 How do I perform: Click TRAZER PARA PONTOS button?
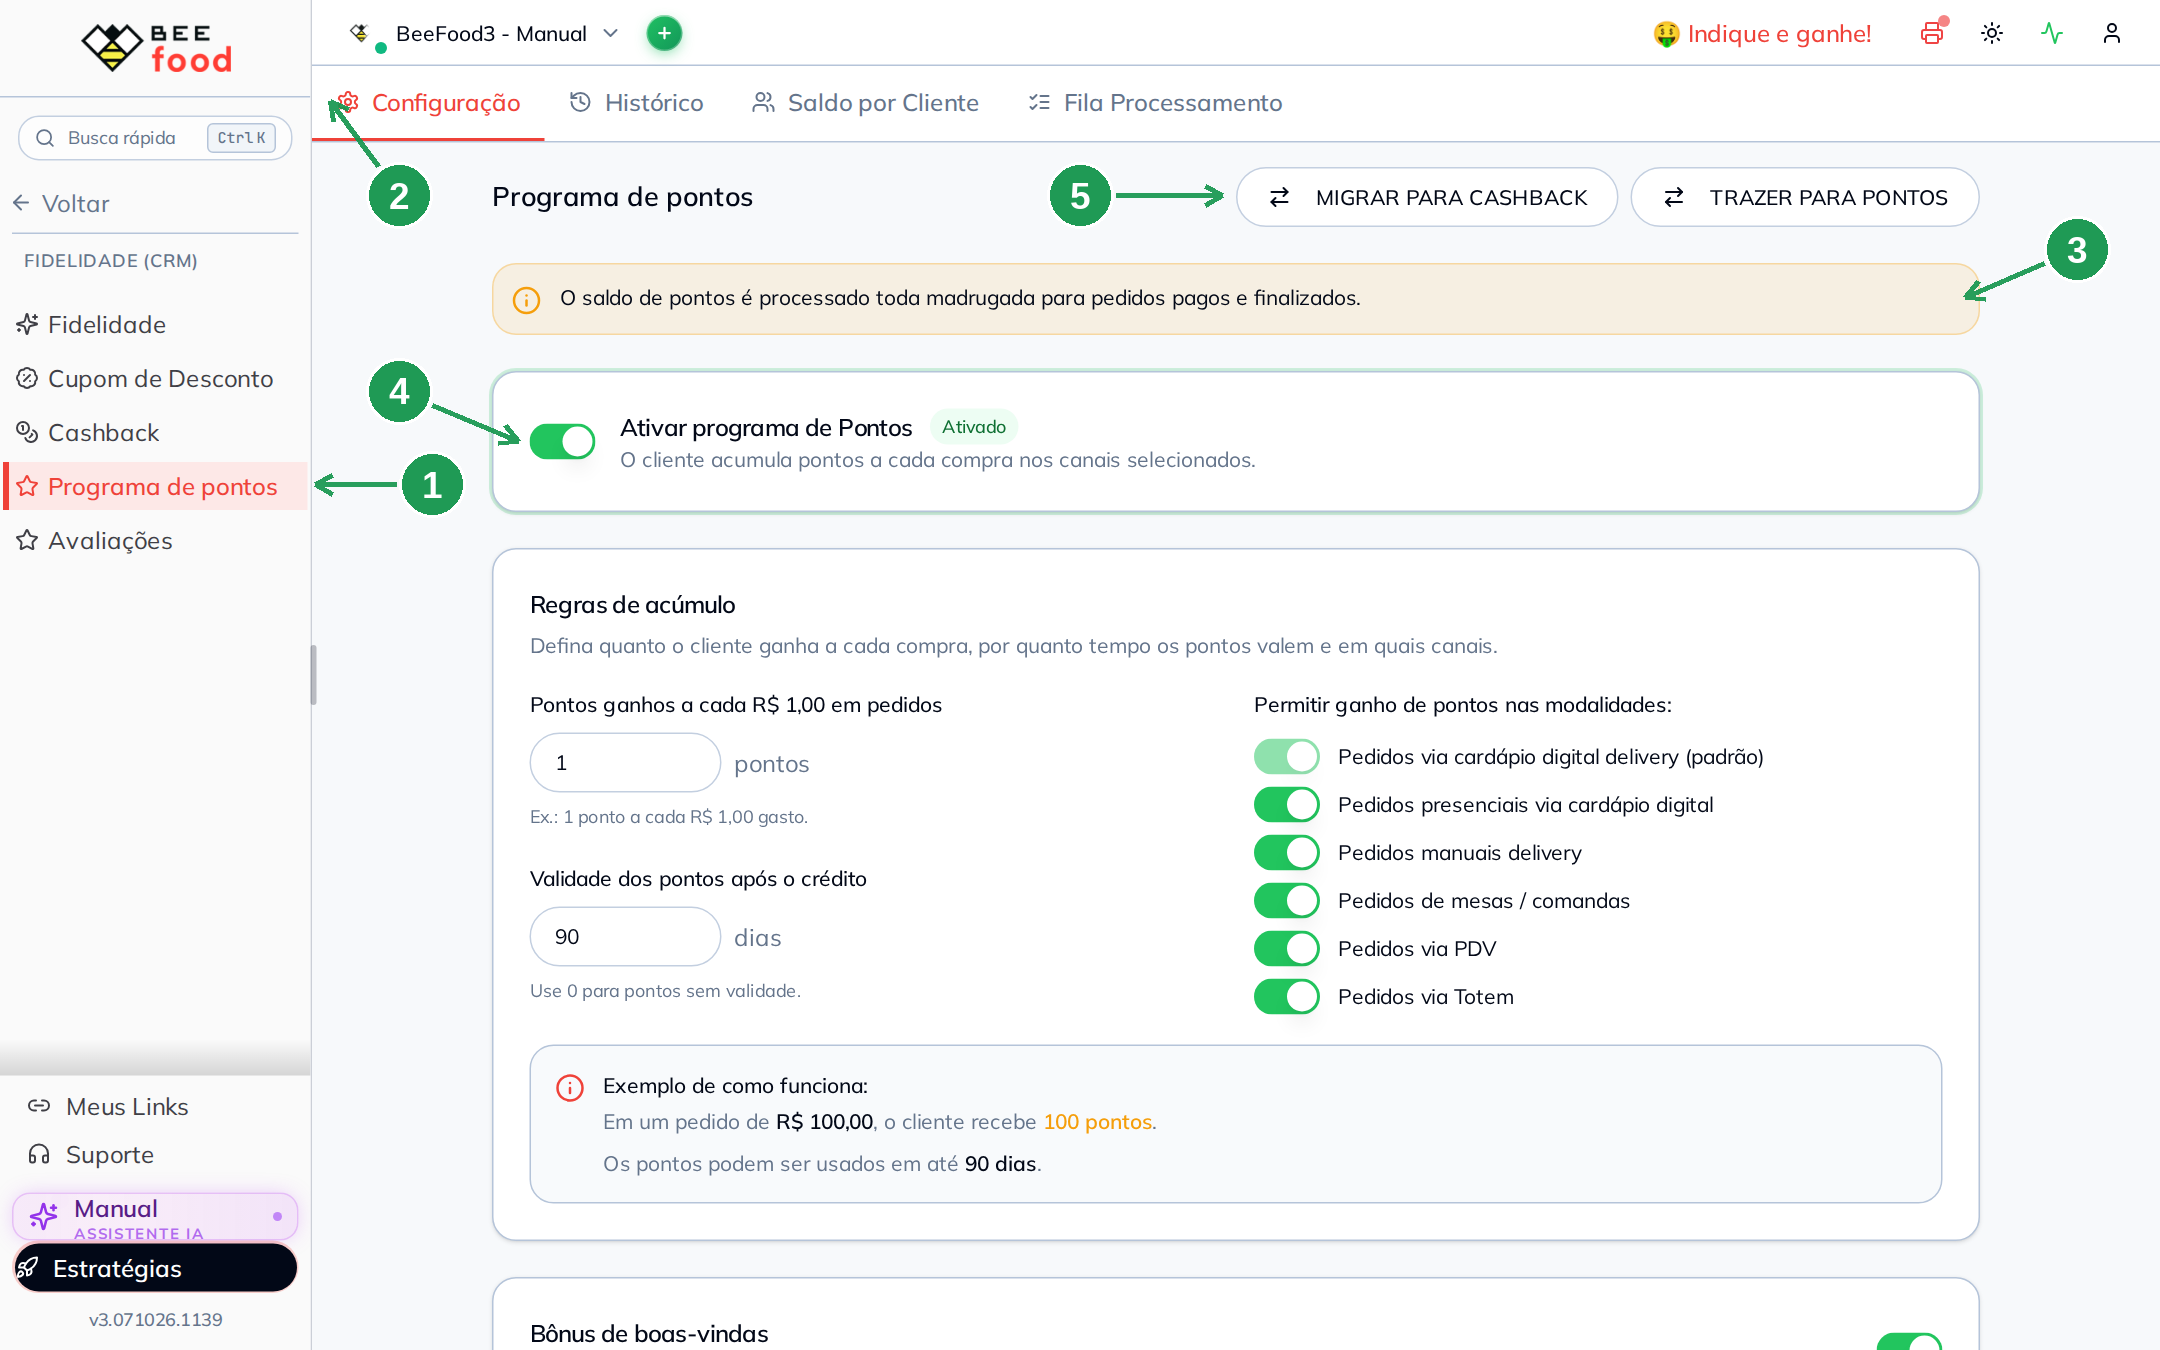[x=1805, y=197]
